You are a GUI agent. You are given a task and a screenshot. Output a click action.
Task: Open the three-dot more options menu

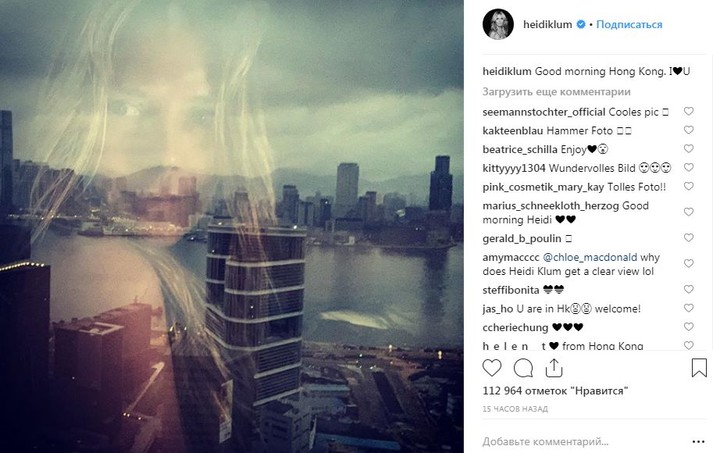(x=698, y=442)
